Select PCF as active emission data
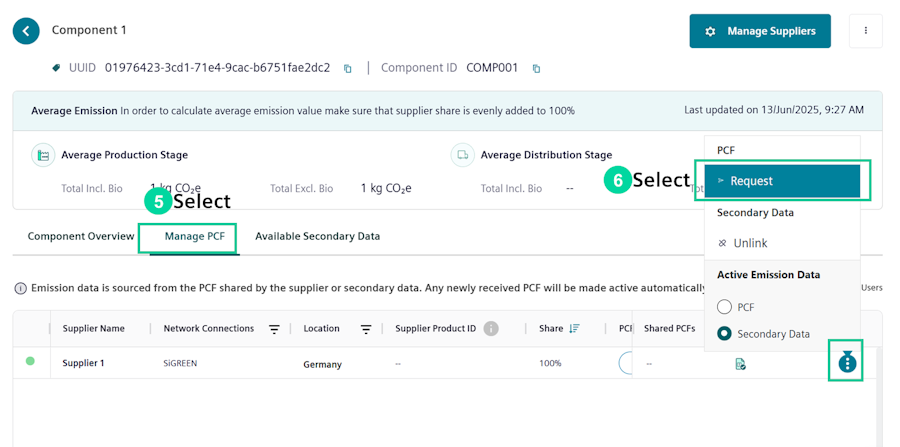Image resolution: width=900 pixels, height=447 pixels. coord(726,307)
